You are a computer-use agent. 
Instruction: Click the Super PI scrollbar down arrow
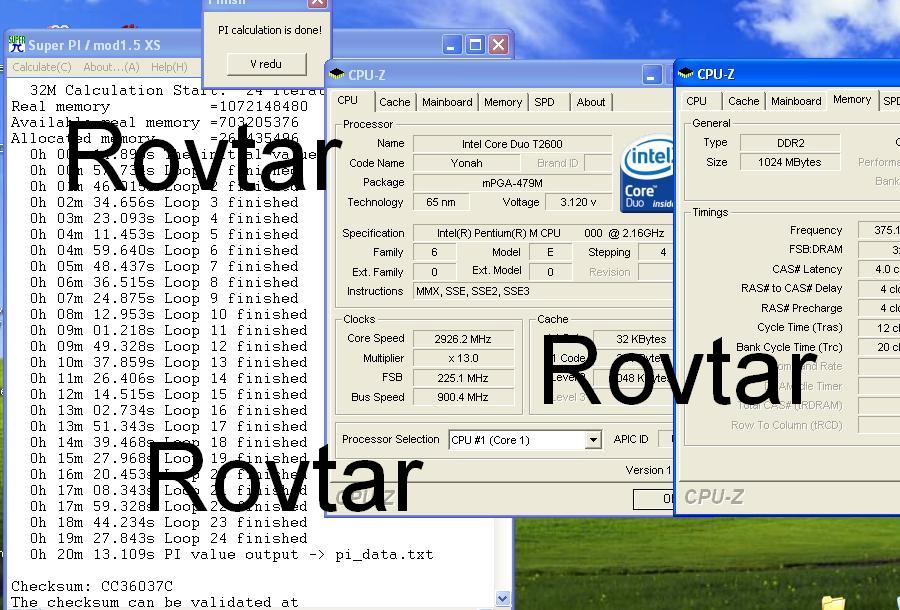503,599
